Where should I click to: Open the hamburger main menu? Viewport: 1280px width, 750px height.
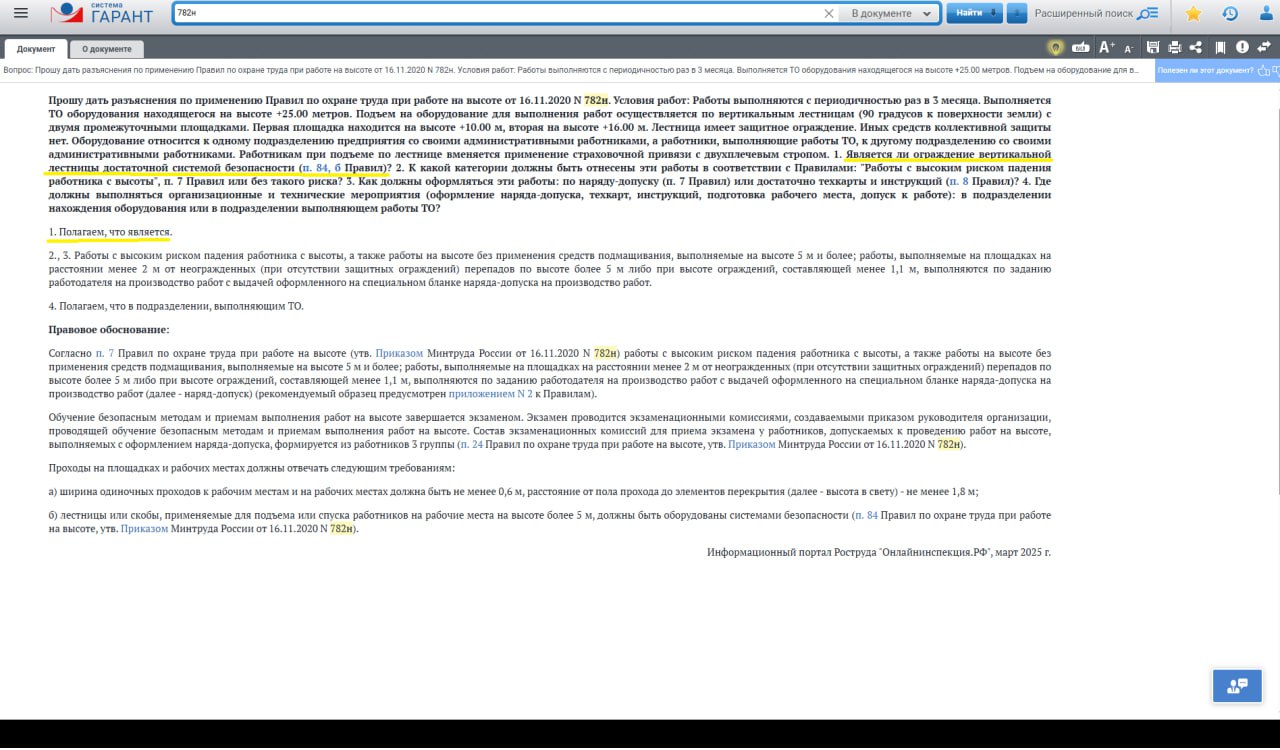20,14
